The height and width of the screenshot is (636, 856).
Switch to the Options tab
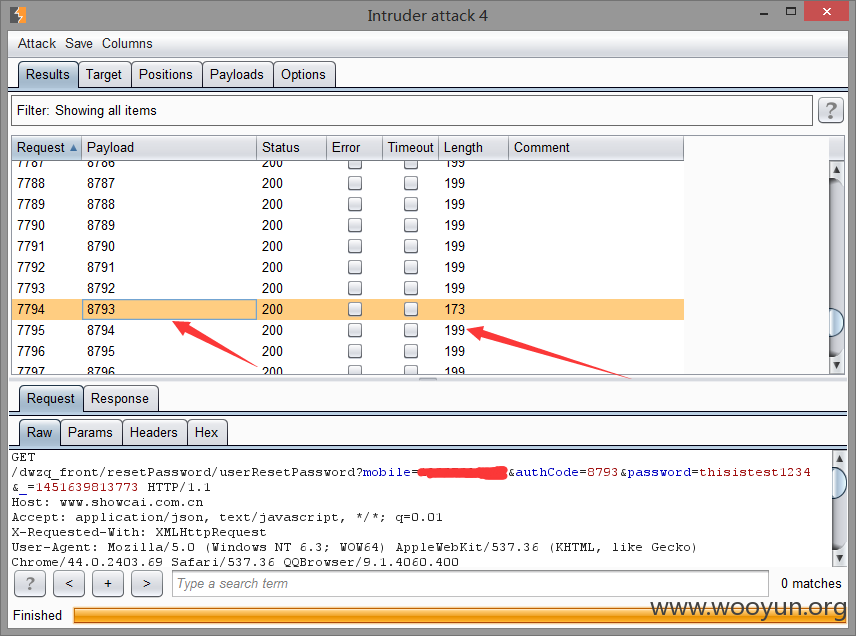click(x=304, y=75)
